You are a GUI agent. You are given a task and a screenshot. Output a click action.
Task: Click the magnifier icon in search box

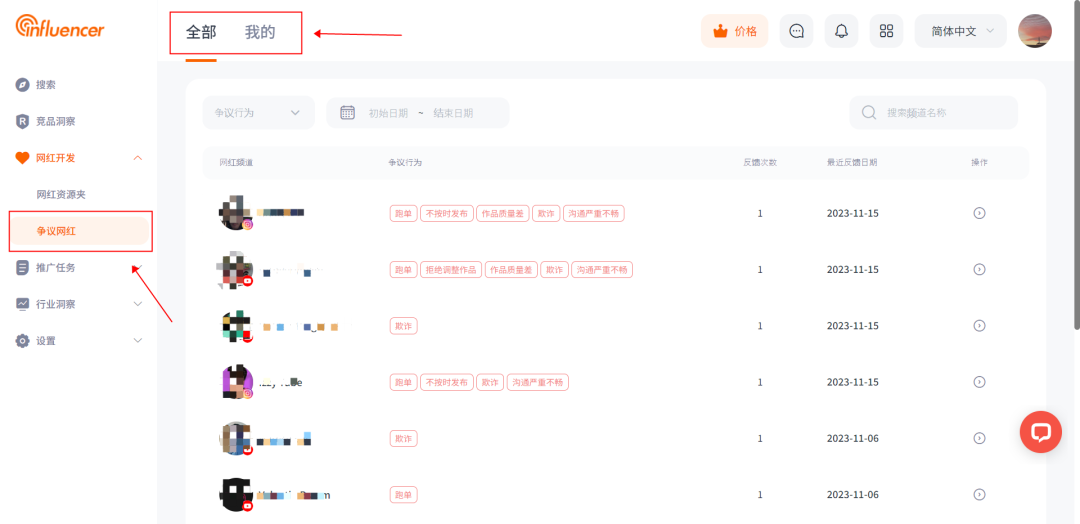[869, 112]
